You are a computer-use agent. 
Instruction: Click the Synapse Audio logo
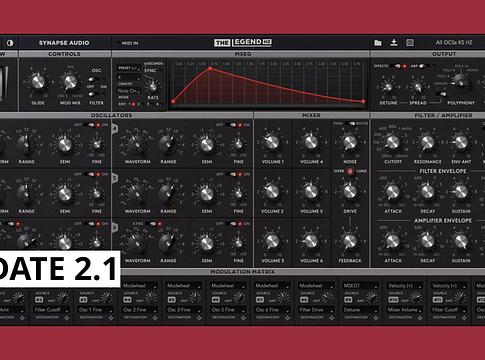pos(64,43)
